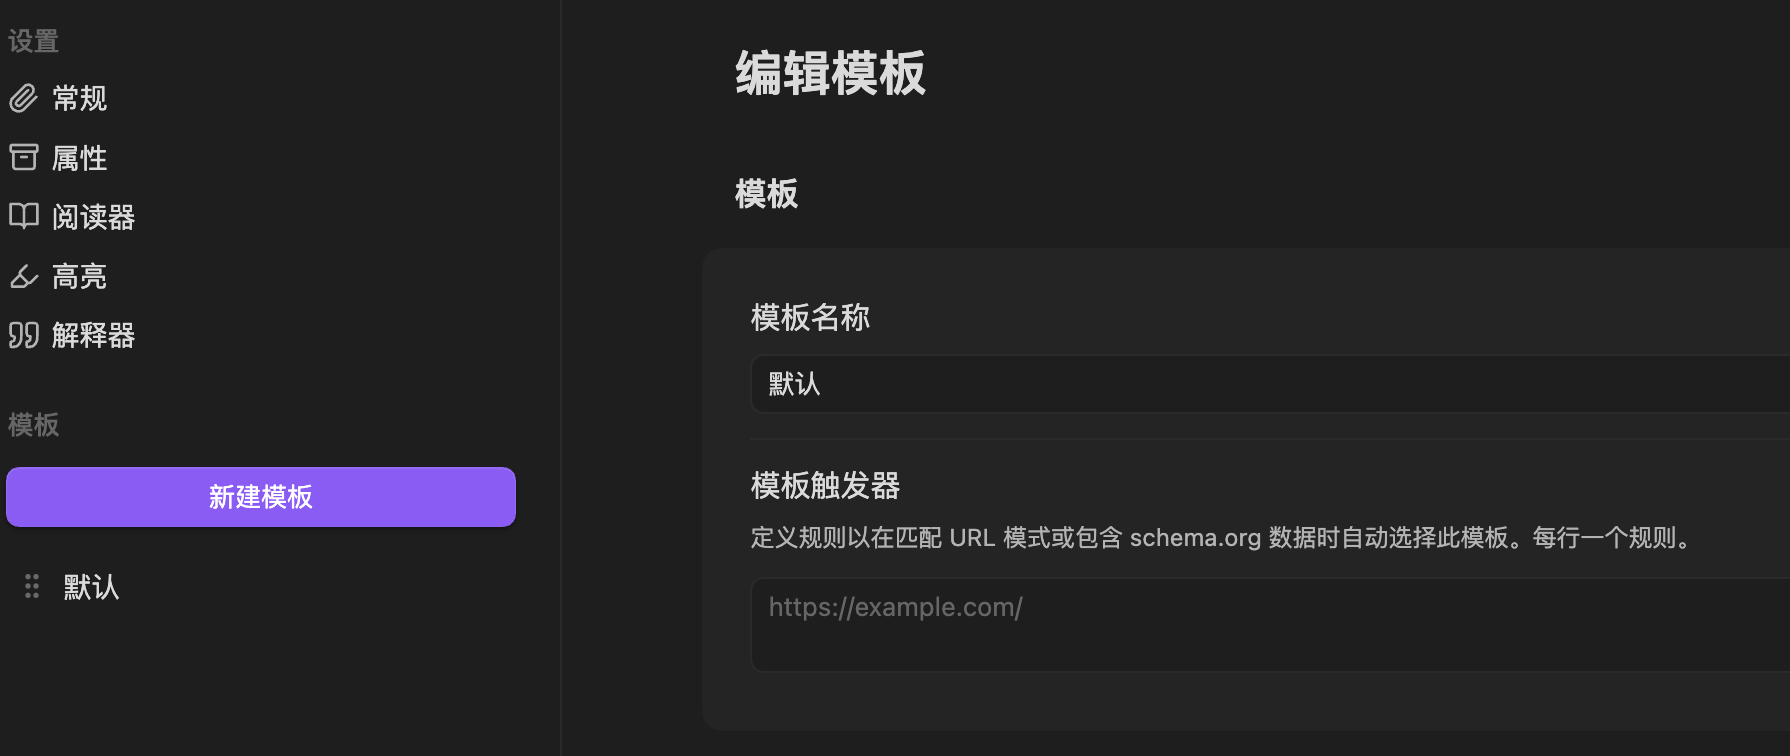This screenshot has width=1790, height=756.
Task: Click the 编辑模板 page heading
Action: pos(831,74)
